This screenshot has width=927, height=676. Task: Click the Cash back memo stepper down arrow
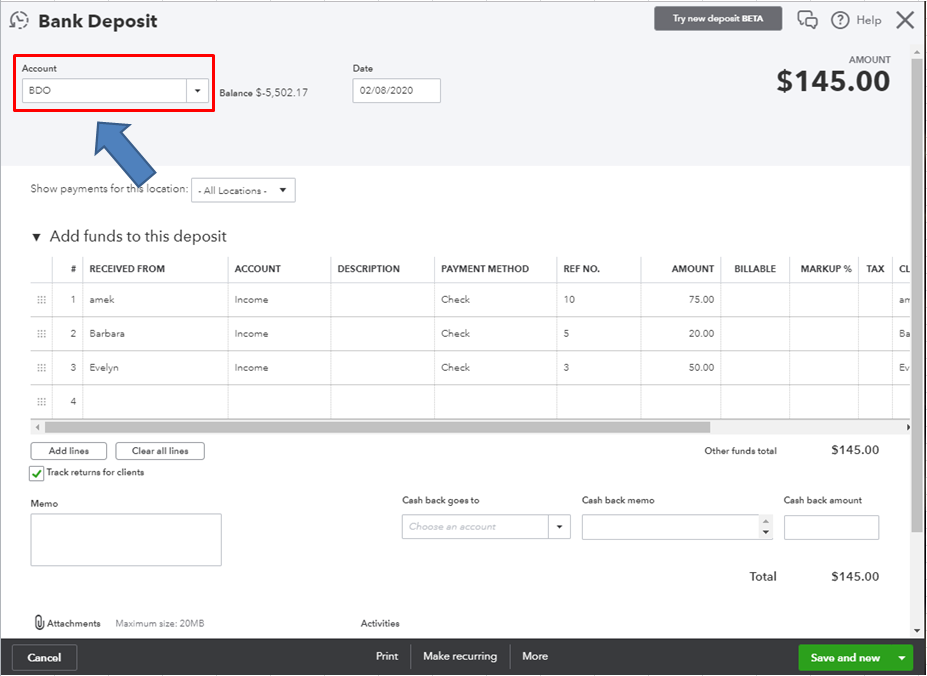[x=766, y=532]
